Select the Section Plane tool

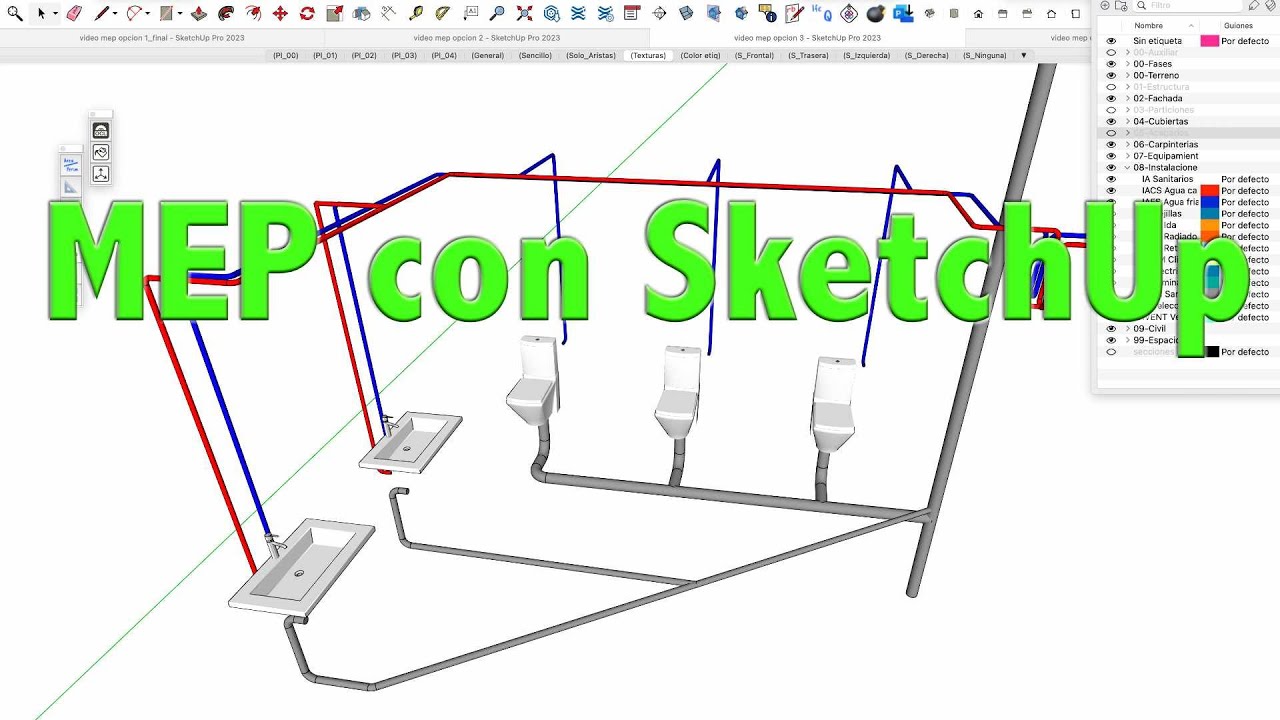658,14
